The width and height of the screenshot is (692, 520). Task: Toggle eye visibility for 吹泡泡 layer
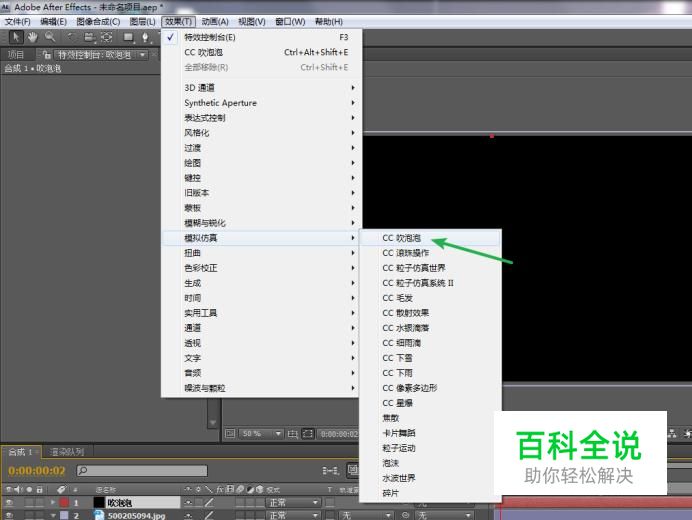click(x=9, y=502)
